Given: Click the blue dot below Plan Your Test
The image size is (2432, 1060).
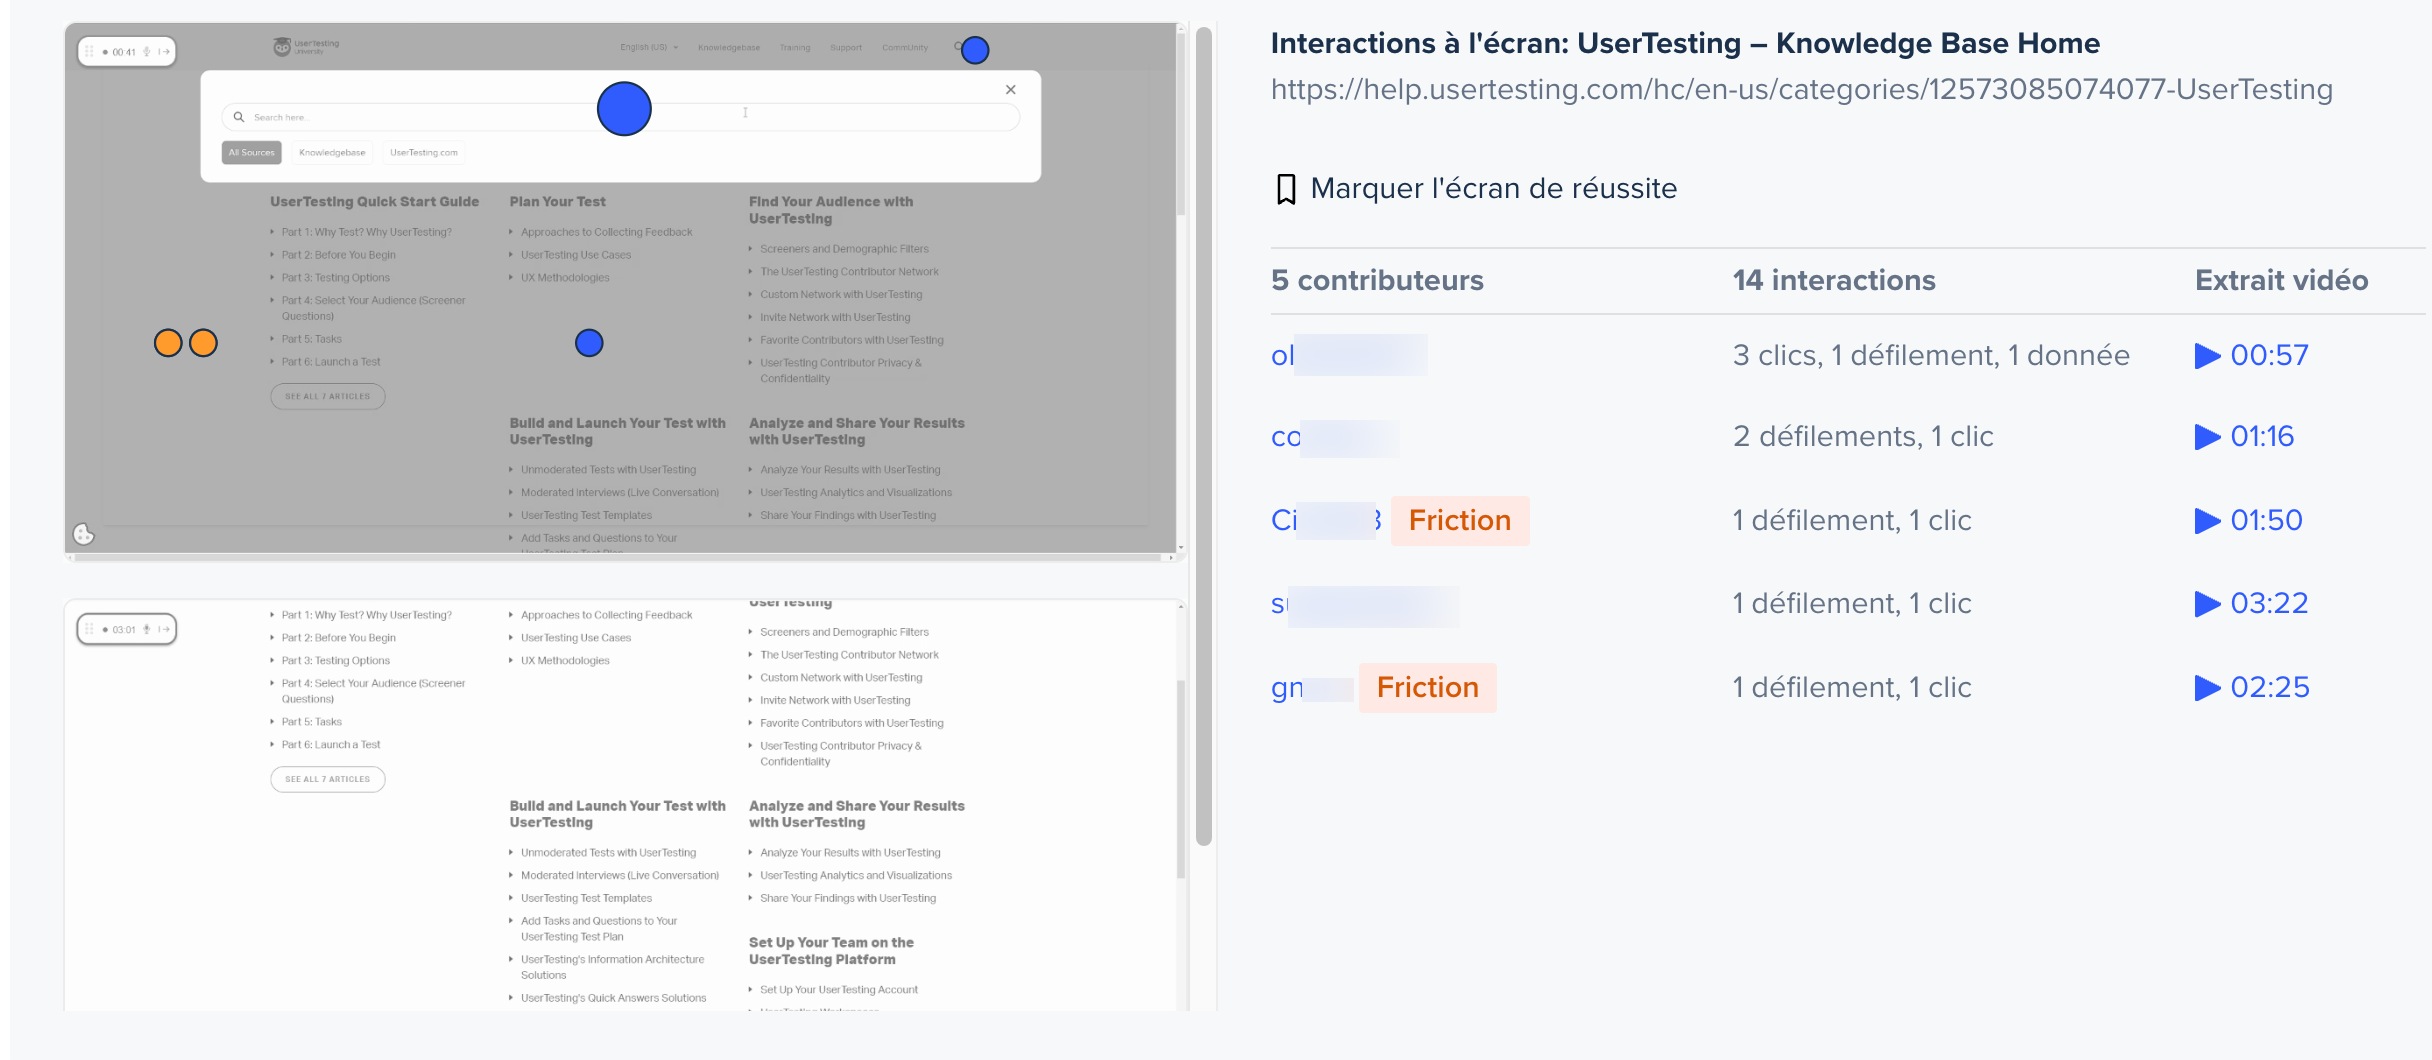Looking at the screenshot, I should 589,343.
